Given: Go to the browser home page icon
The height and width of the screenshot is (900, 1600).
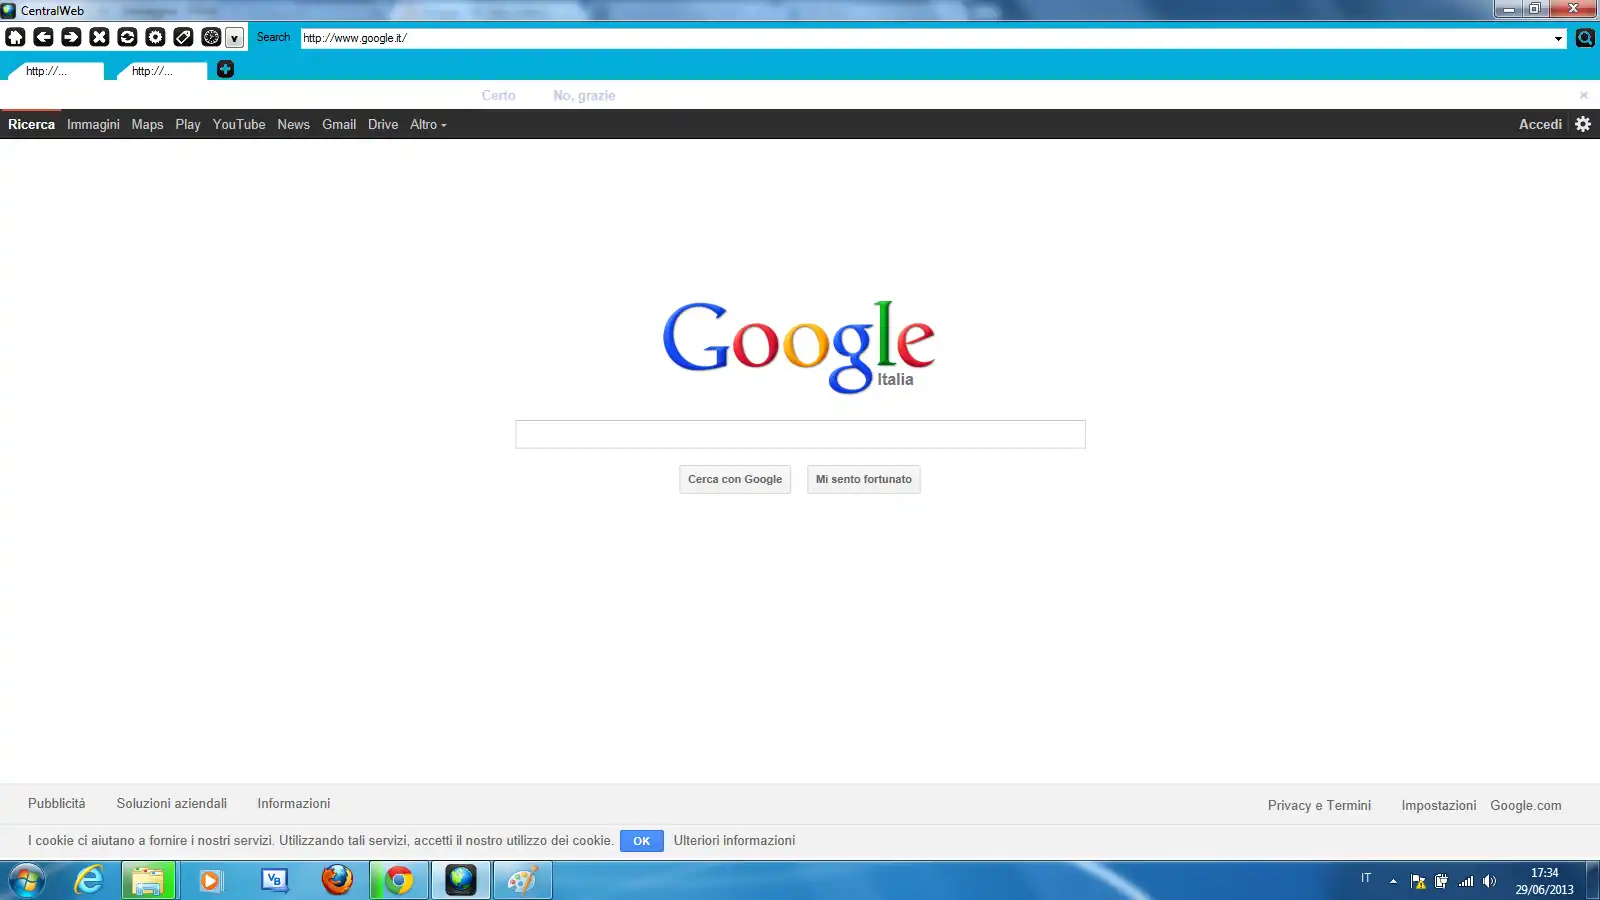Looking at the screenshot, I should click(x=15, y=37).
